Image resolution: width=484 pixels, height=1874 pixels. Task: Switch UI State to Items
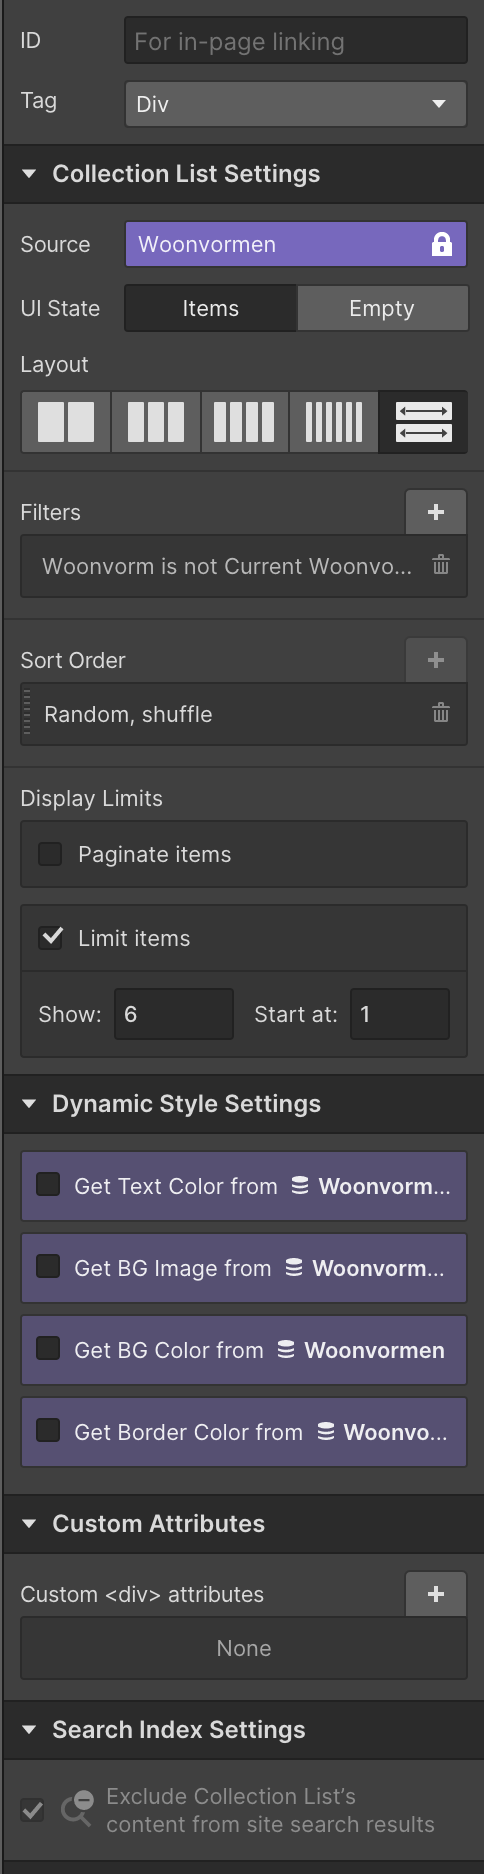tap(211, 308)
